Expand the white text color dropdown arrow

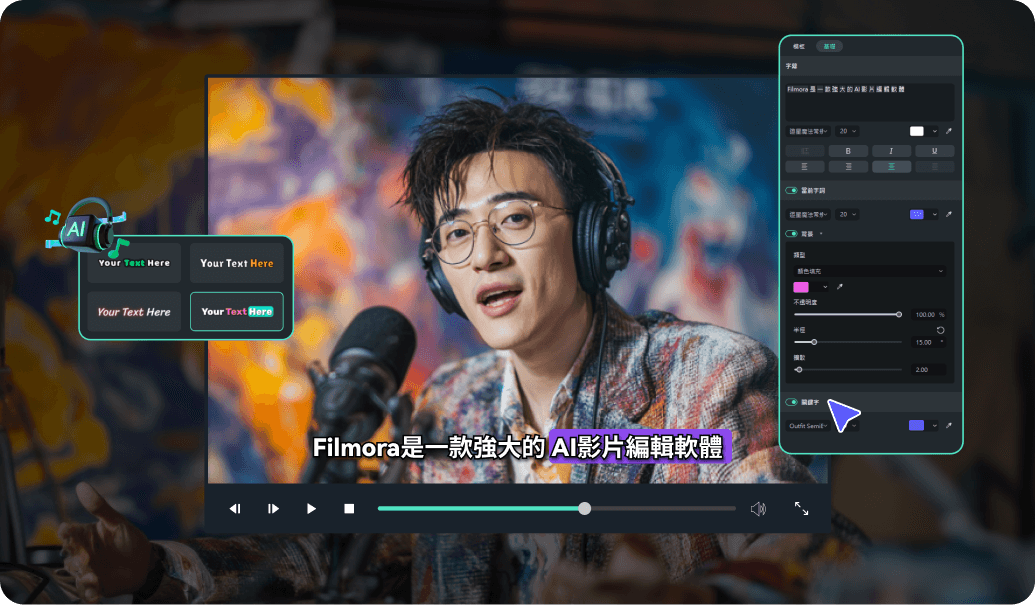pyautogui.click(x=935, y=131)
